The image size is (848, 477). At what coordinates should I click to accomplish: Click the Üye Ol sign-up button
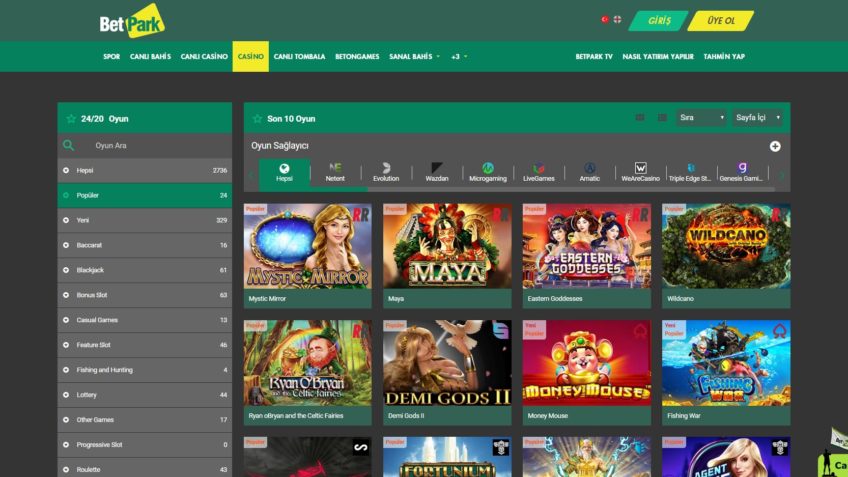(x=721, y=21)
